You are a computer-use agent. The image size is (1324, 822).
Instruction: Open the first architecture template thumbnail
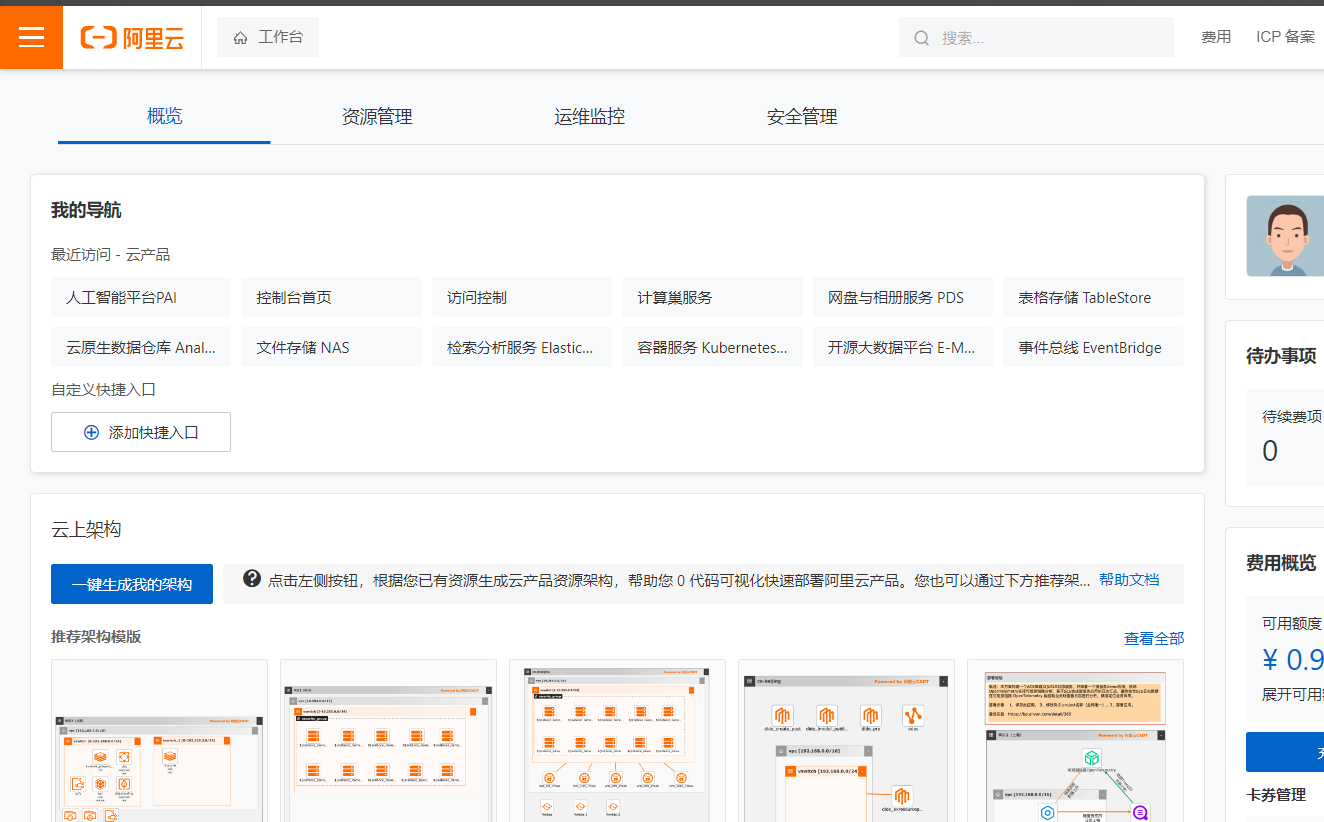tap(159, 740)
